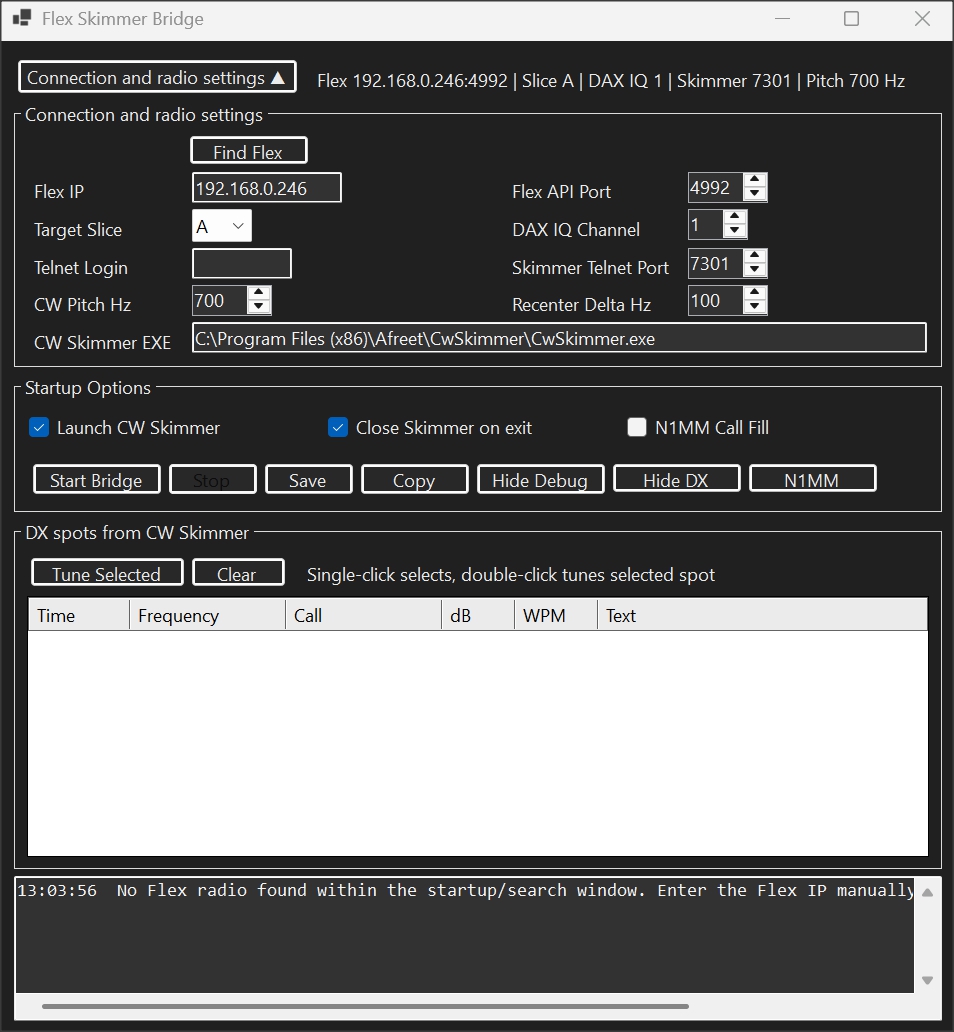Click the Hide Debug button

pyautogui.click(x=540, y=479)
